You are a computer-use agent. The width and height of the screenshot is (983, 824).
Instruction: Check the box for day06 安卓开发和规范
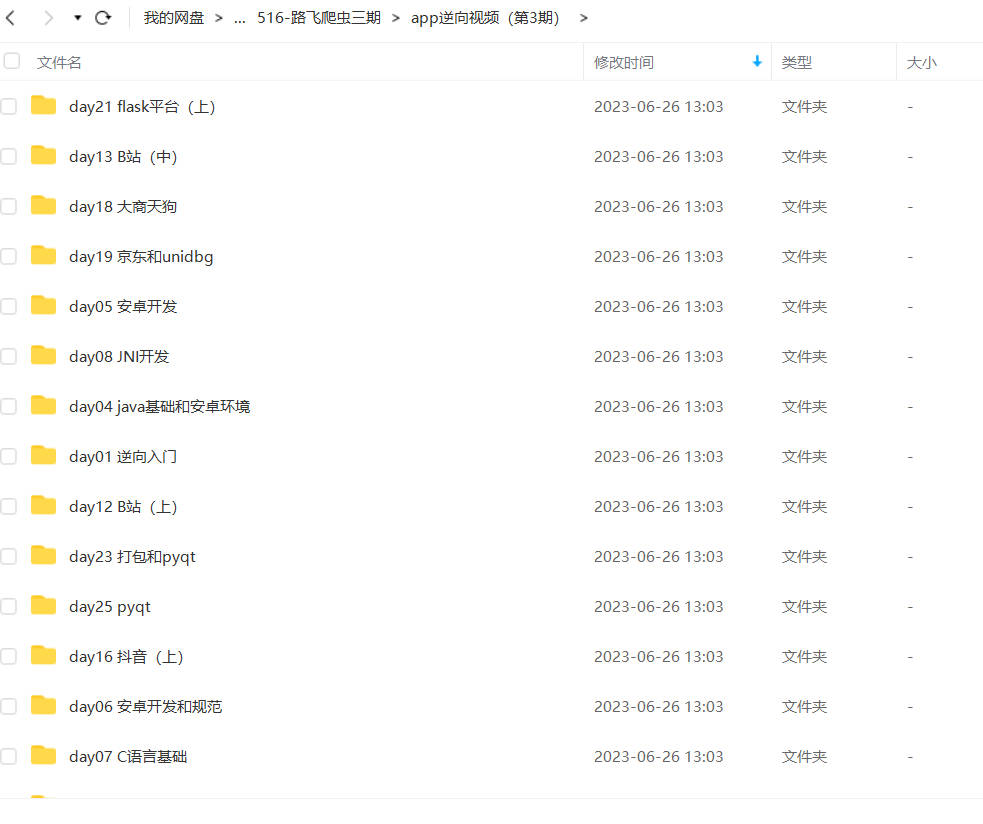pyautogui.click(x=9, y=706)
